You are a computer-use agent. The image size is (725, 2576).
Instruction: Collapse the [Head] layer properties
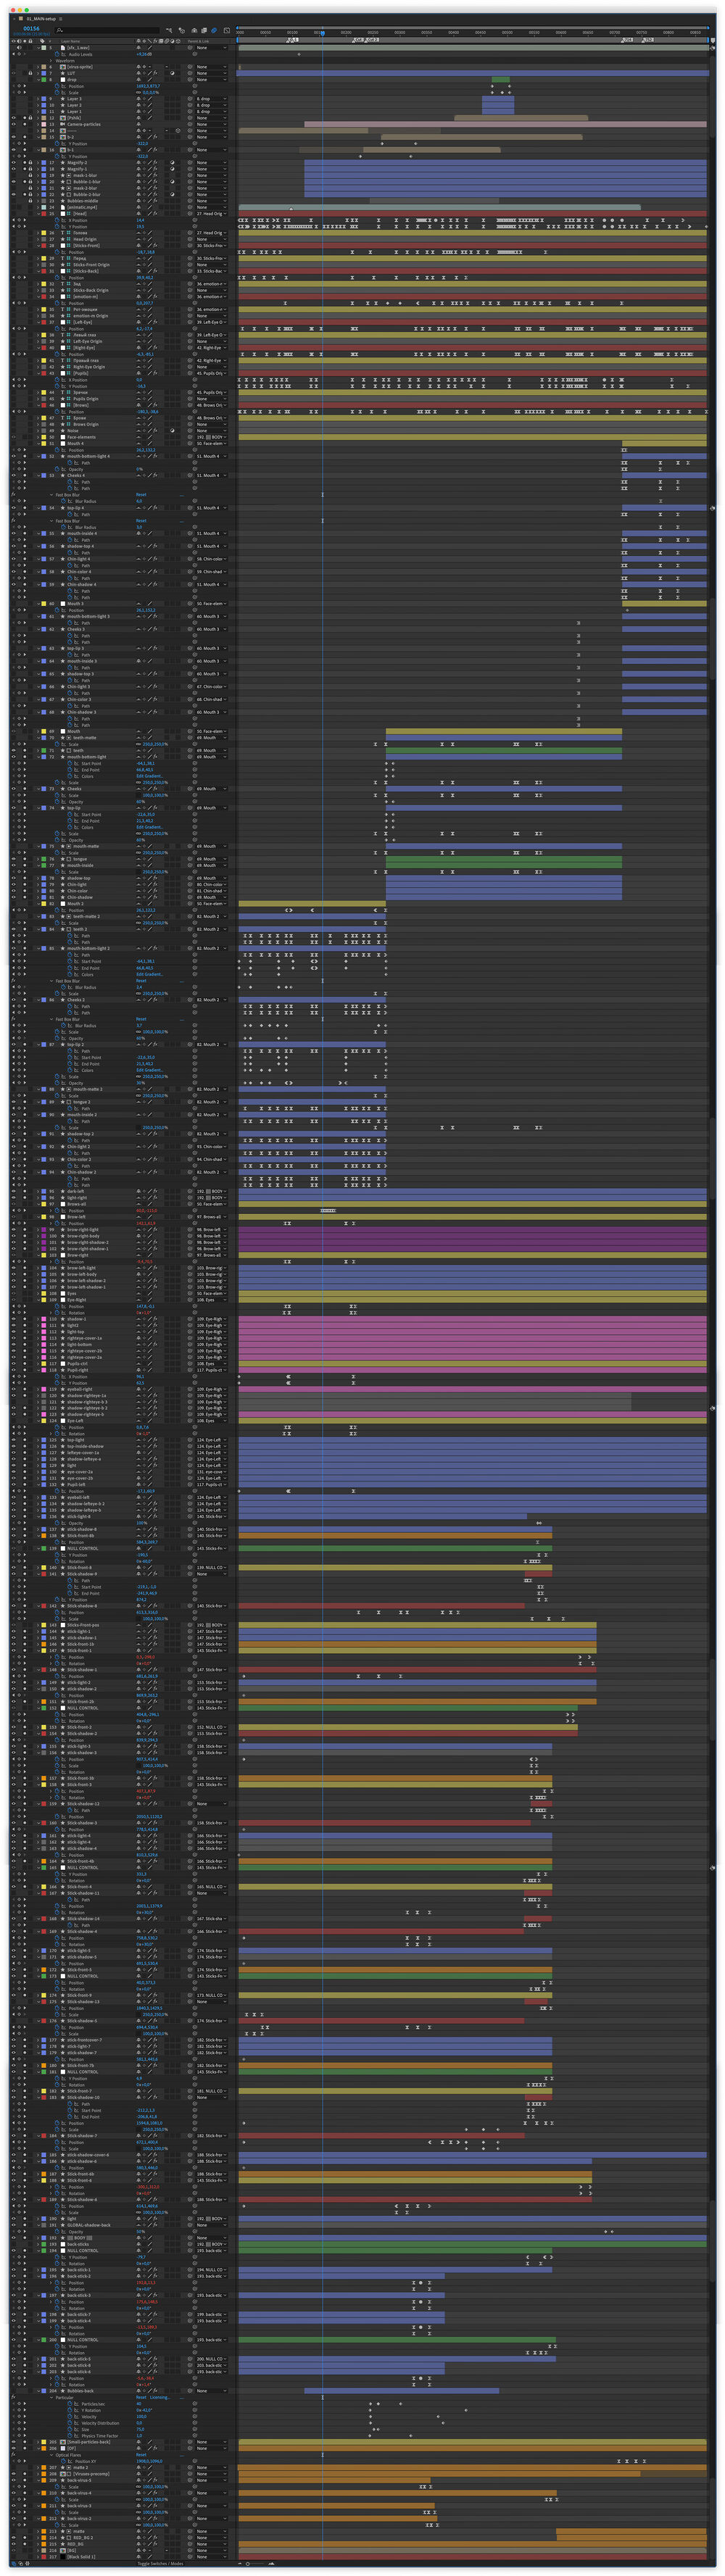pos(39,213)
